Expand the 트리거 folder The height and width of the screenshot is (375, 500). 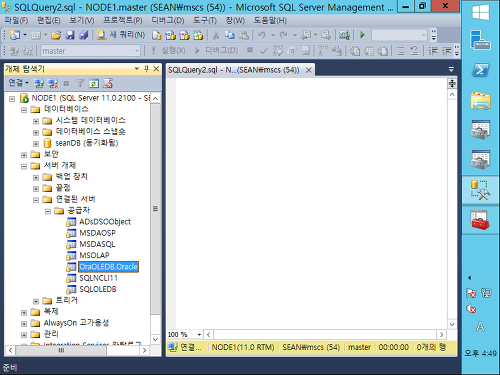coord(36,301)
